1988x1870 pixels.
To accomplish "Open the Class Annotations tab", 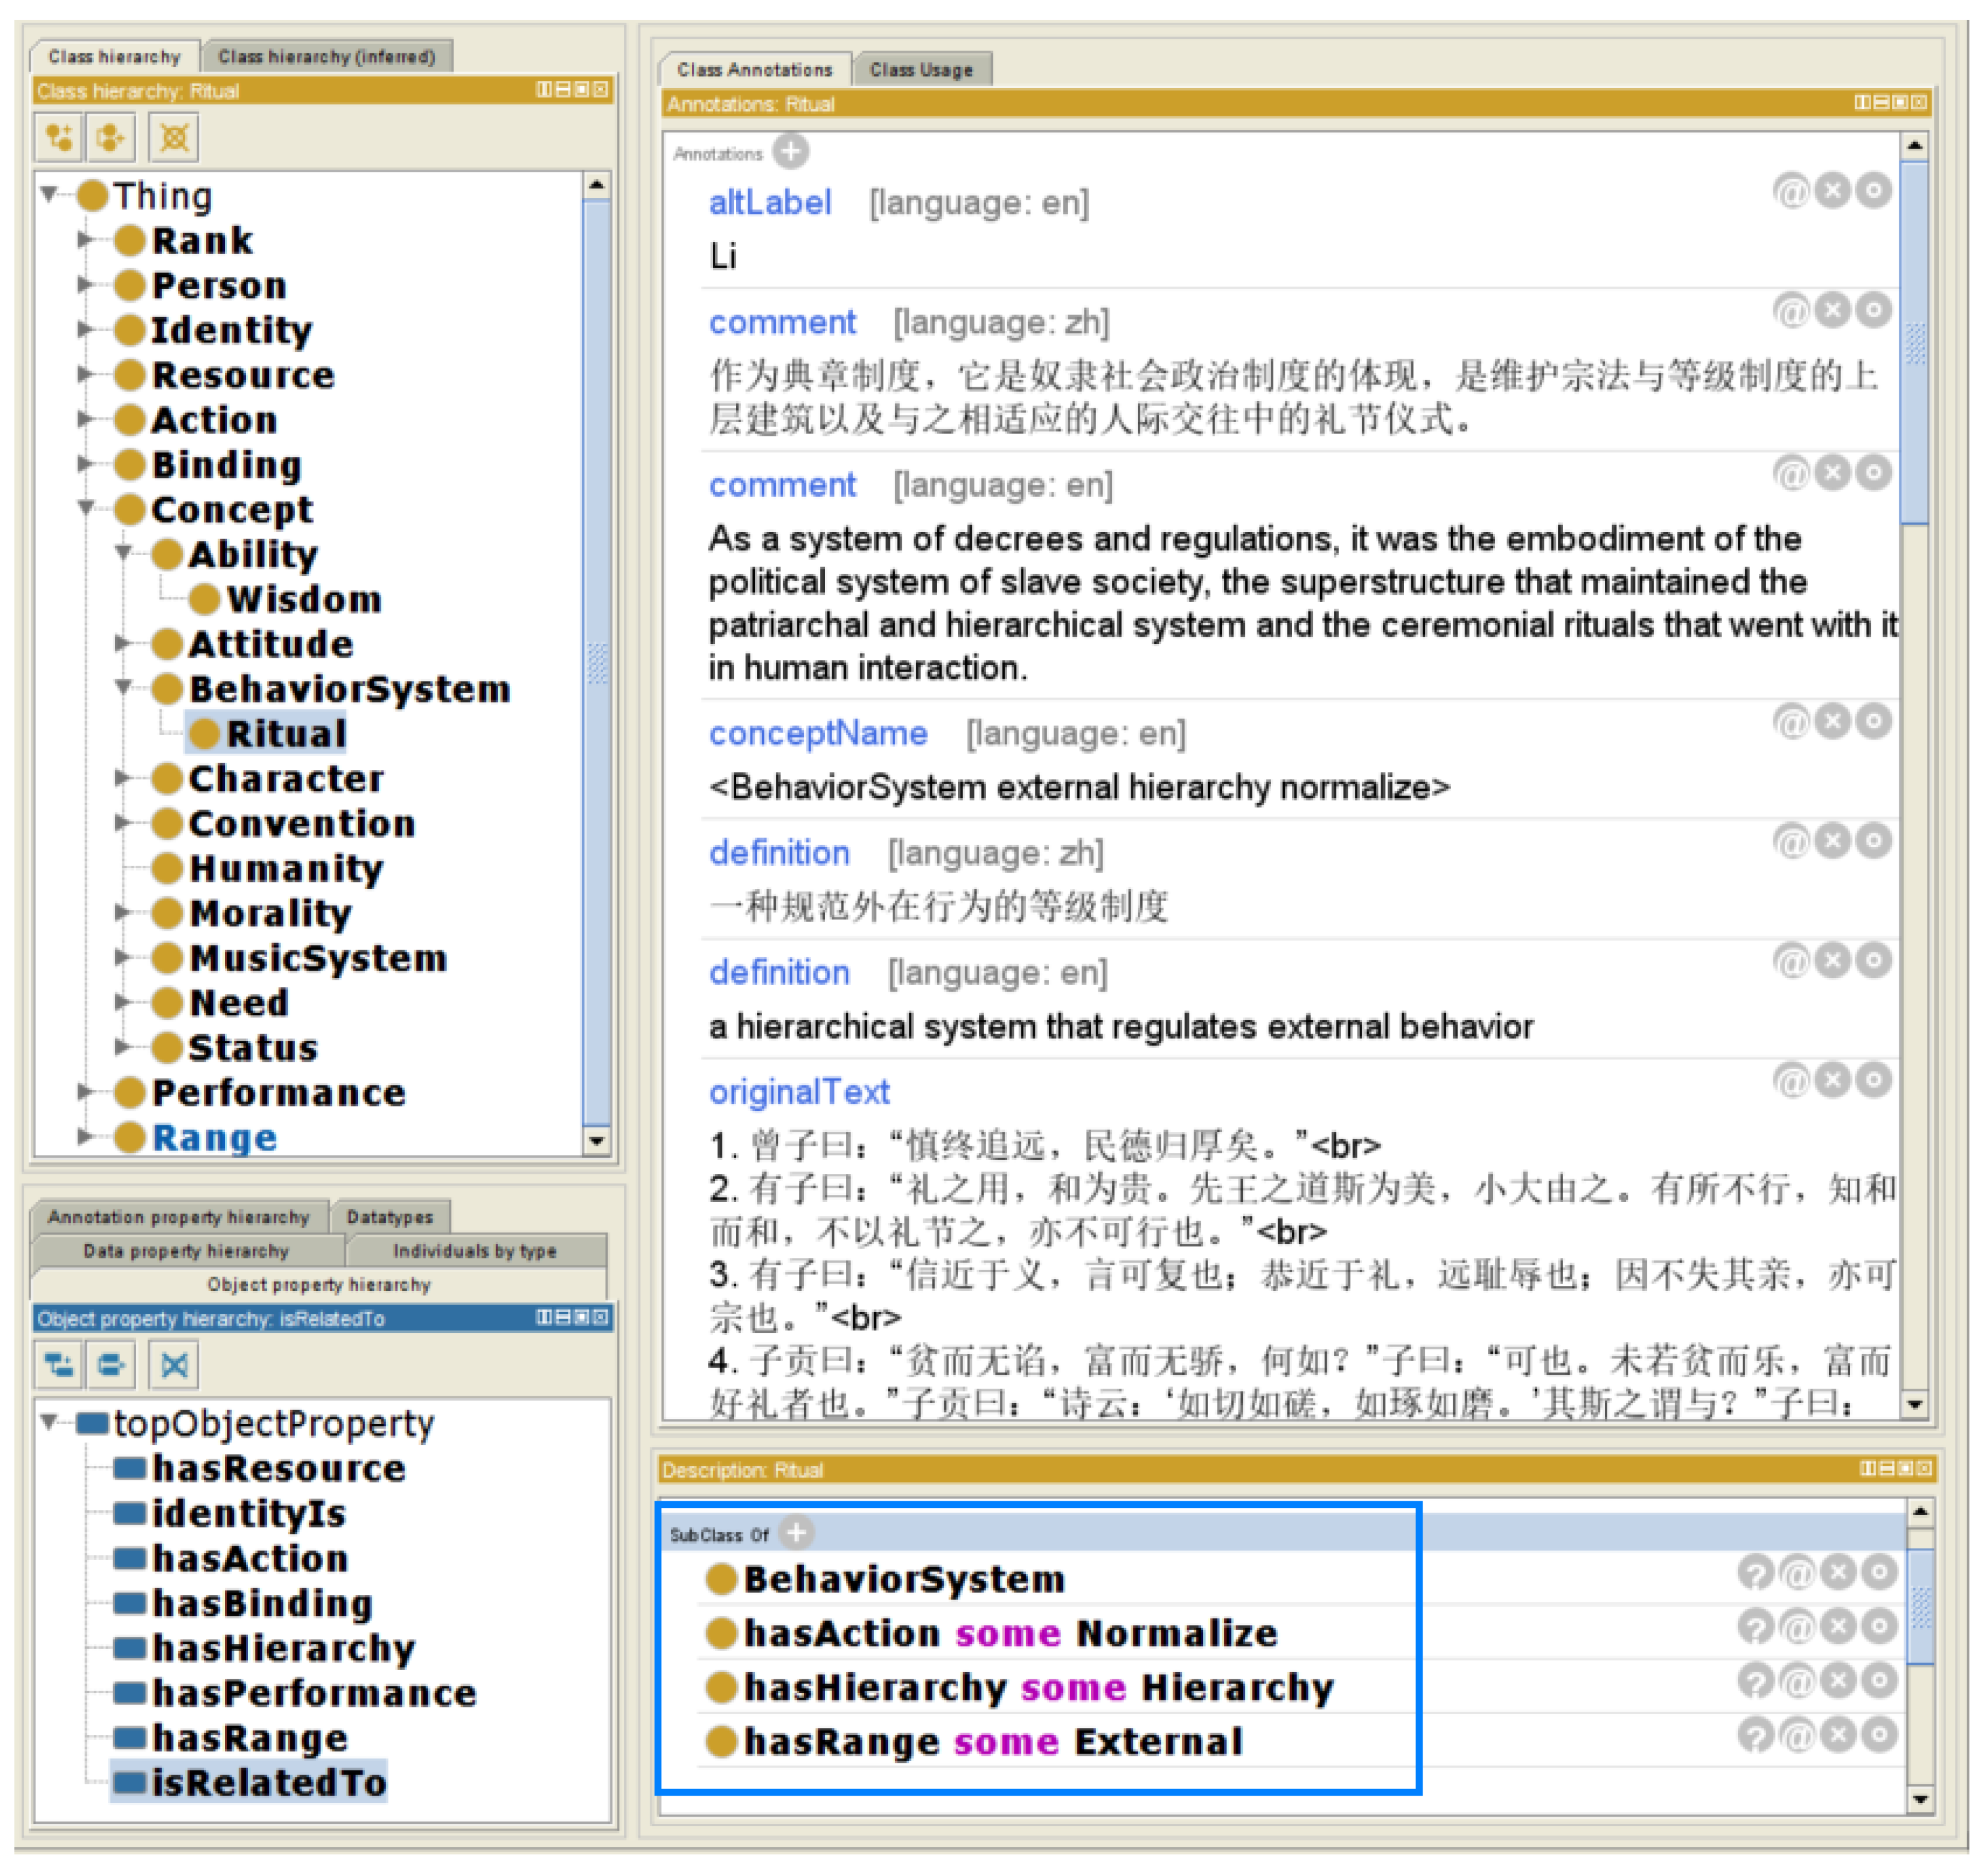I will point(755,69).
